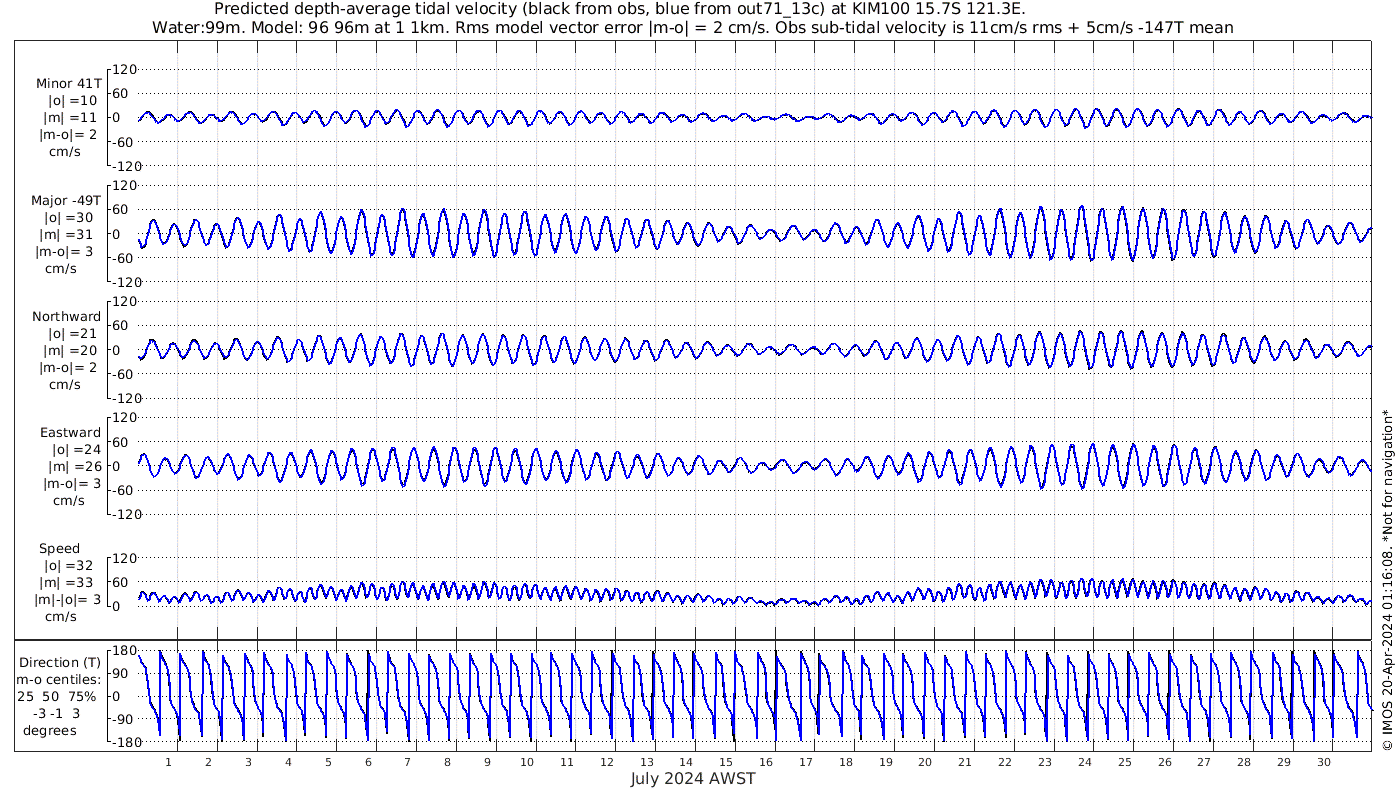Click the 180 tick on Direction axis

(123, 651)
